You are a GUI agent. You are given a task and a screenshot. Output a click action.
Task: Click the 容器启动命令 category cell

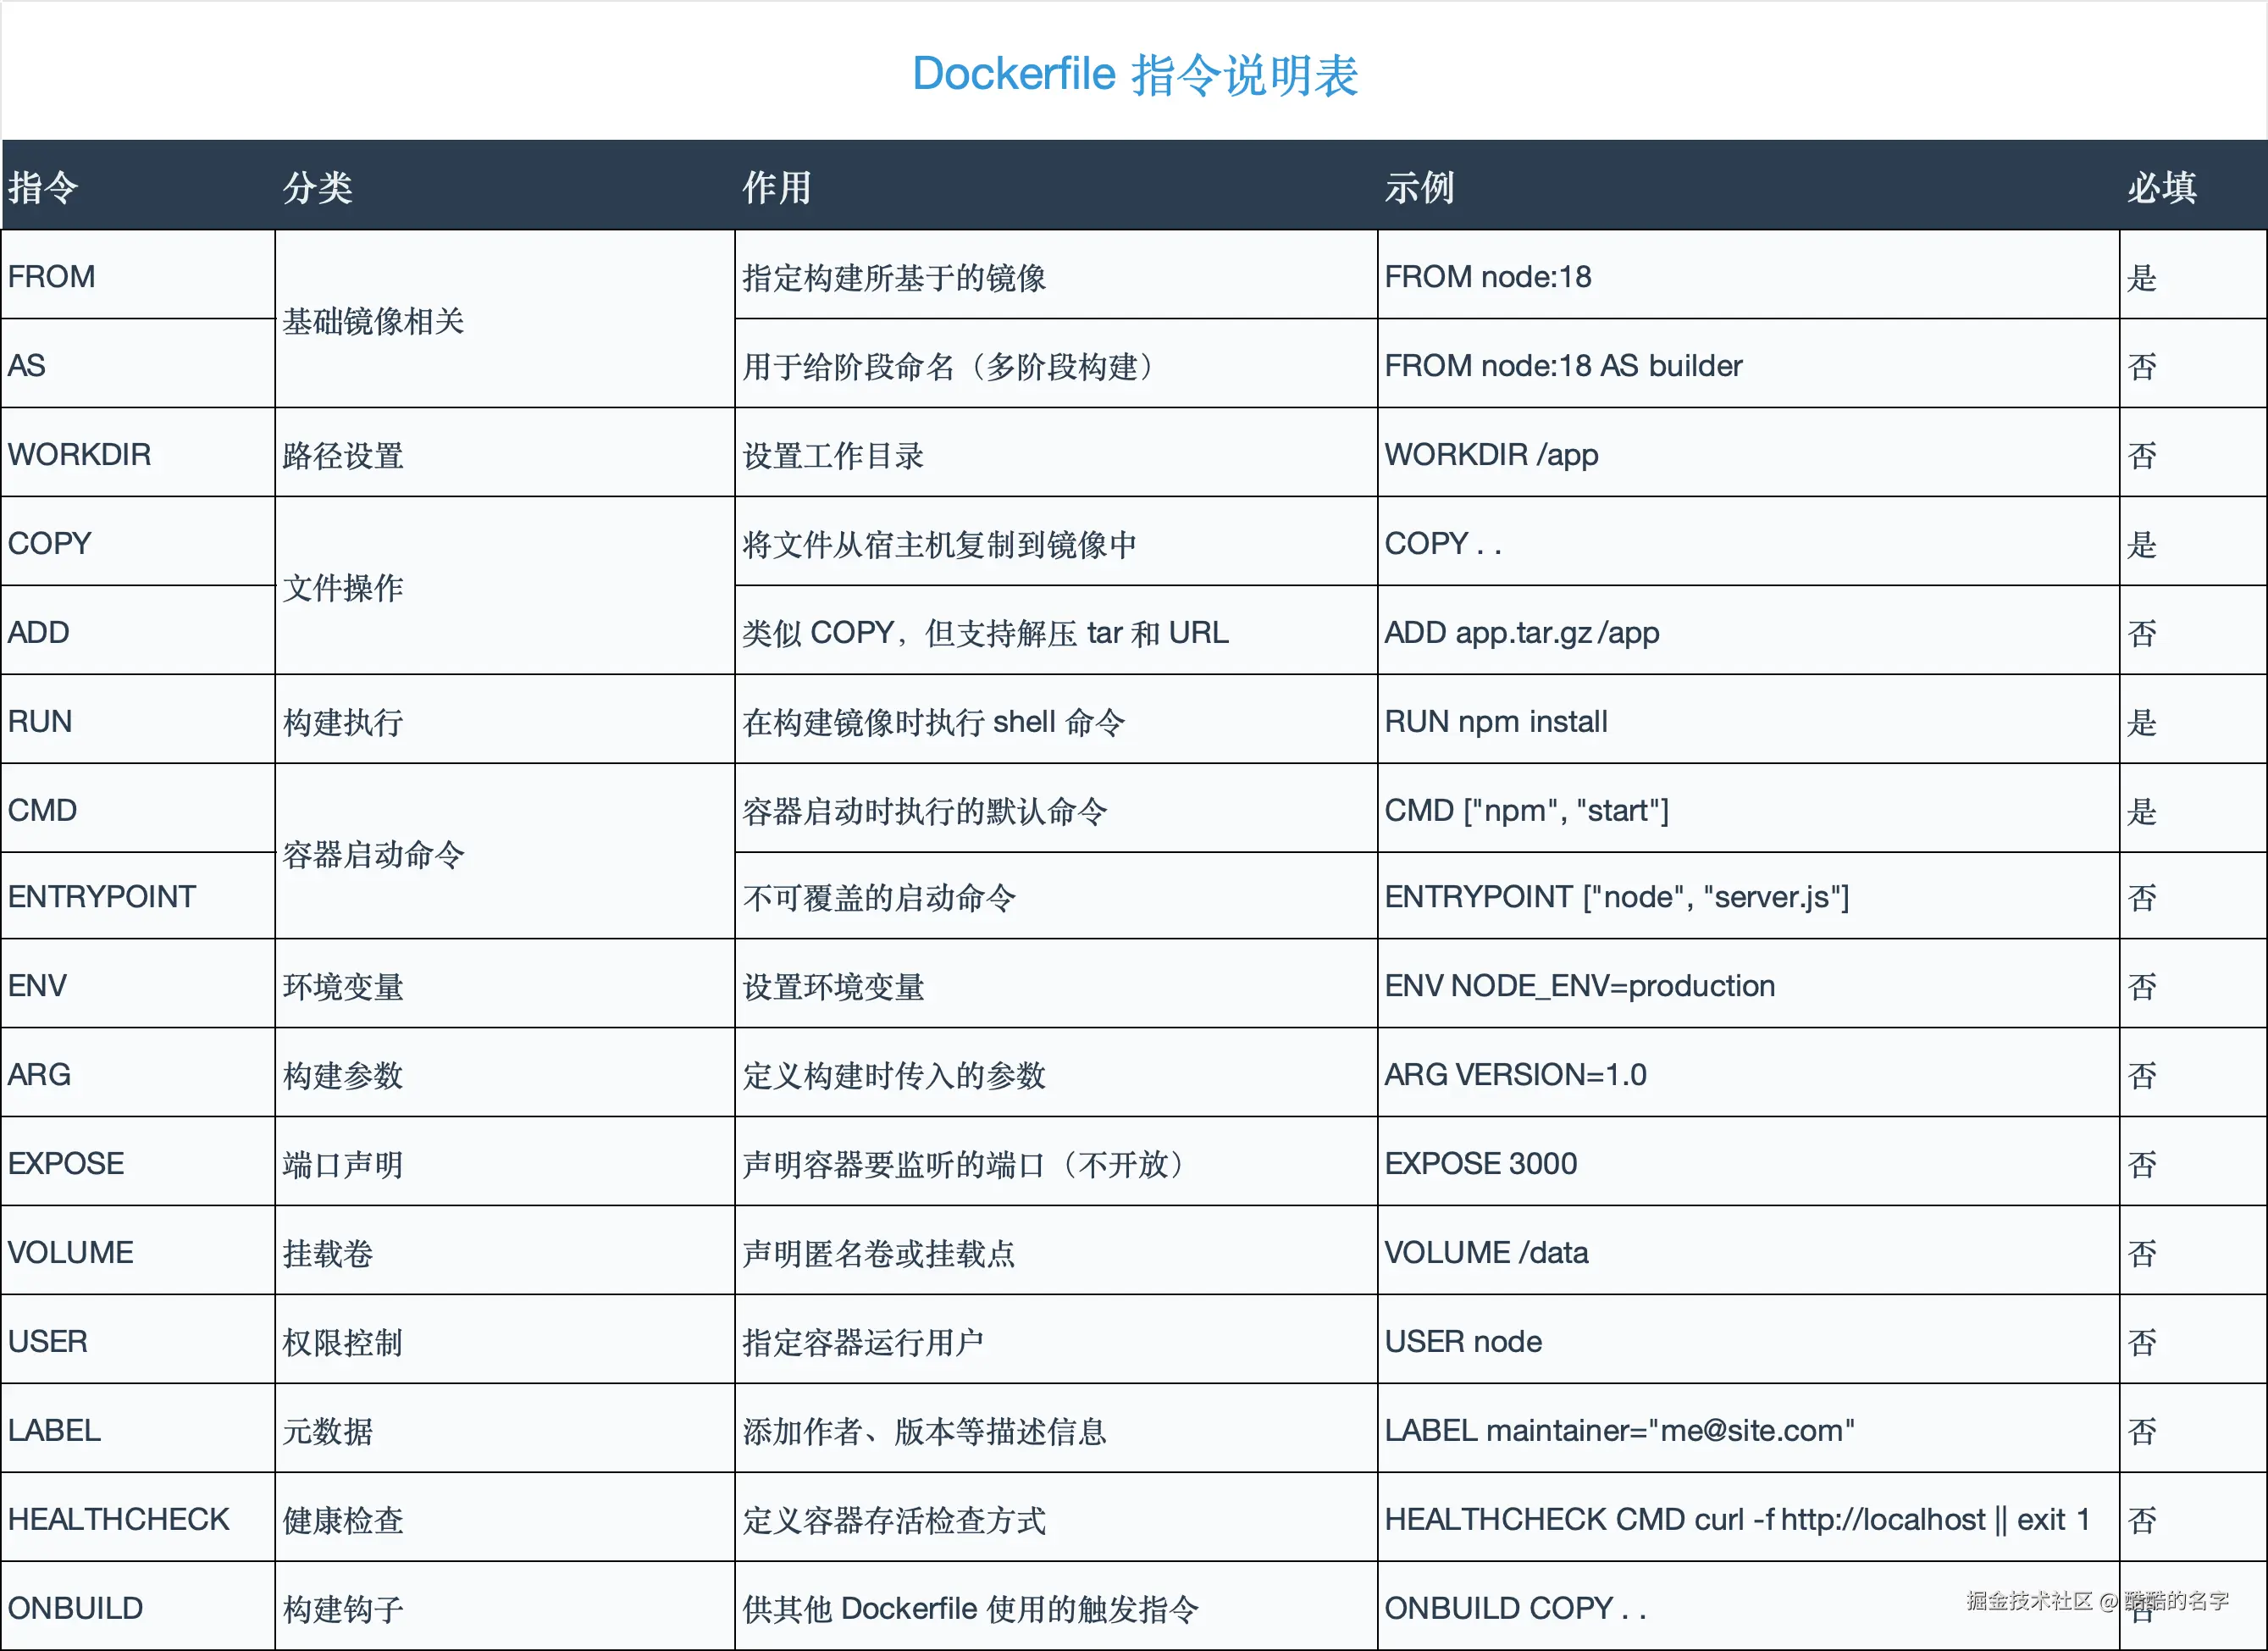coord(373,855)
